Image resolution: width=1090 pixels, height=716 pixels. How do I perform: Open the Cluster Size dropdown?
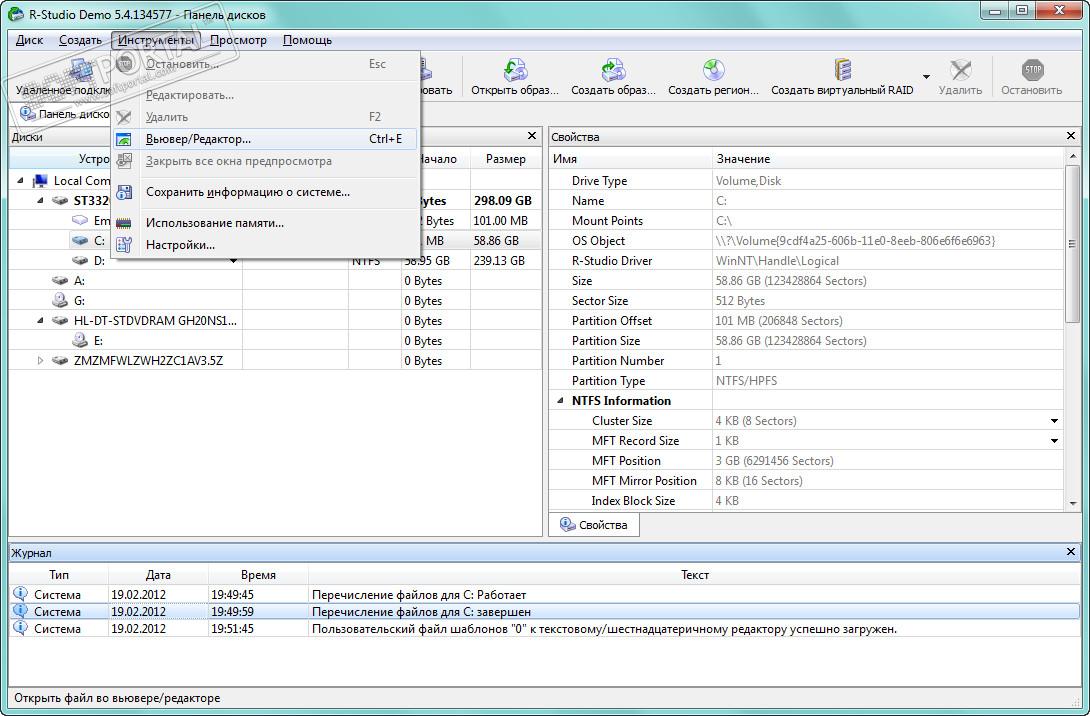point(1054,421)
